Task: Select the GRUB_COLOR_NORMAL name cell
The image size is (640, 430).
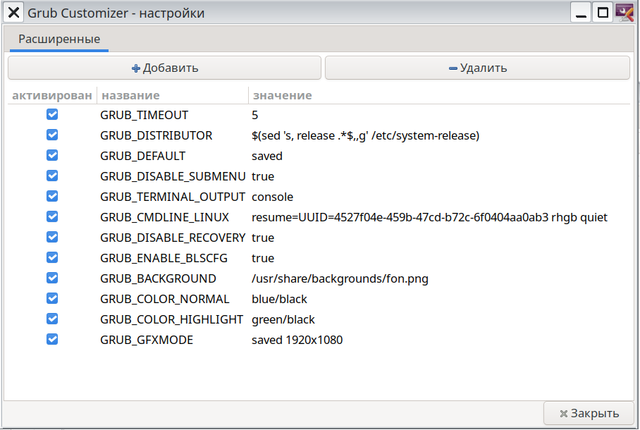Action: (164, 299)
